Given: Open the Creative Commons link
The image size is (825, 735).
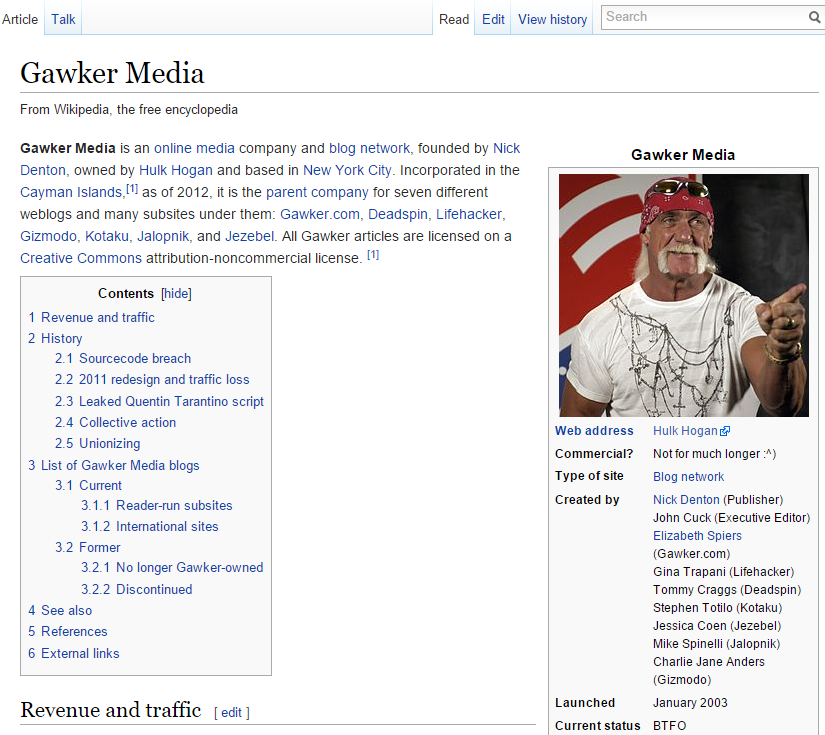Looking at the screenshot, I should coord(81,258).
